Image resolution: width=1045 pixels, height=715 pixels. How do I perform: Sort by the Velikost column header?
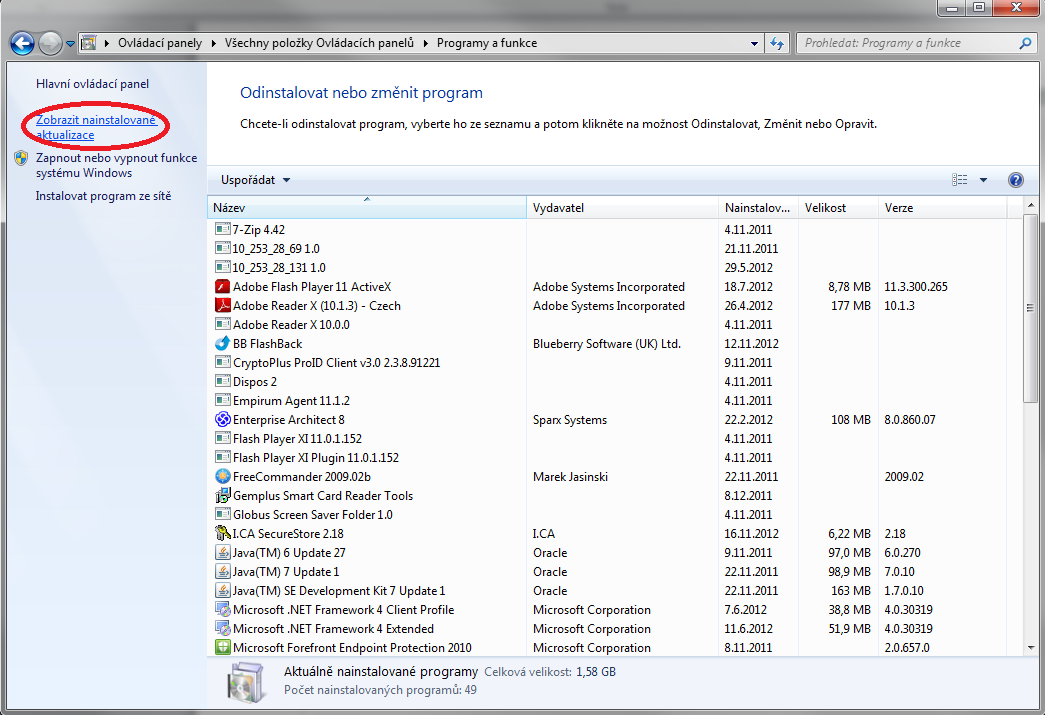[x=838, y=208]
